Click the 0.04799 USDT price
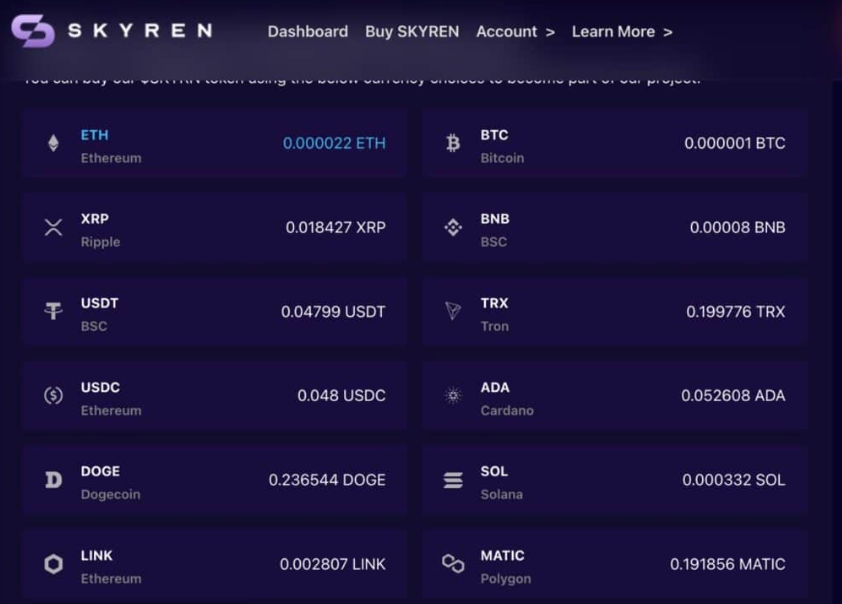This screenshot has width=842, height=604. 333,312
